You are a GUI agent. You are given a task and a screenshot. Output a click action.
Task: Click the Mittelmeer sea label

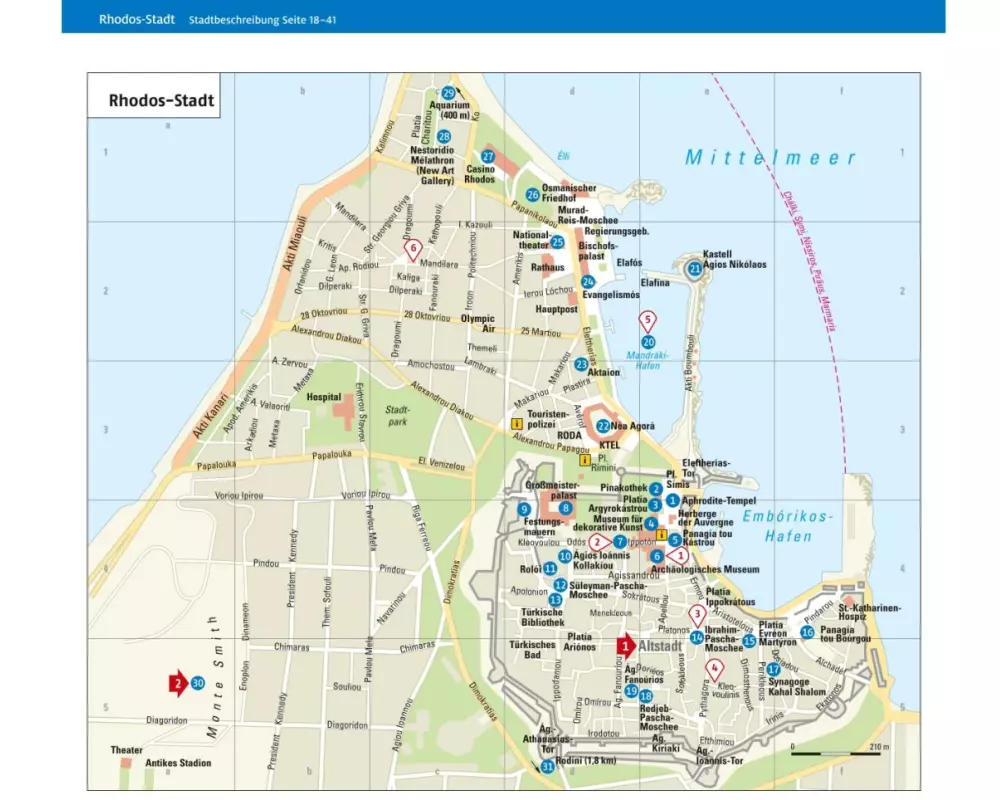coord(770,158)
